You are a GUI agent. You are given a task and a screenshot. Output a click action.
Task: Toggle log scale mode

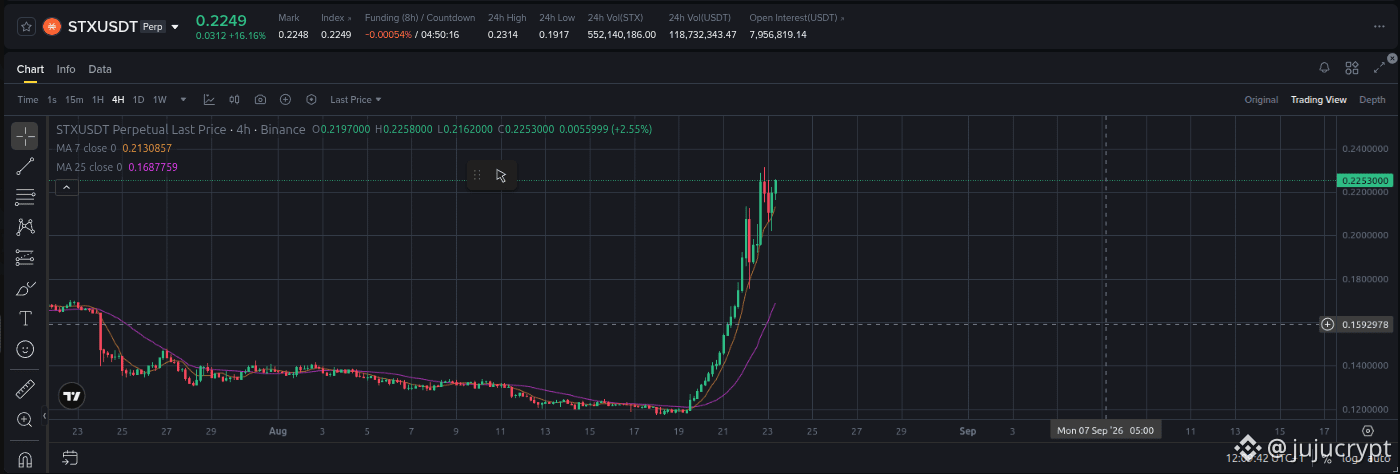[1348, 458]
